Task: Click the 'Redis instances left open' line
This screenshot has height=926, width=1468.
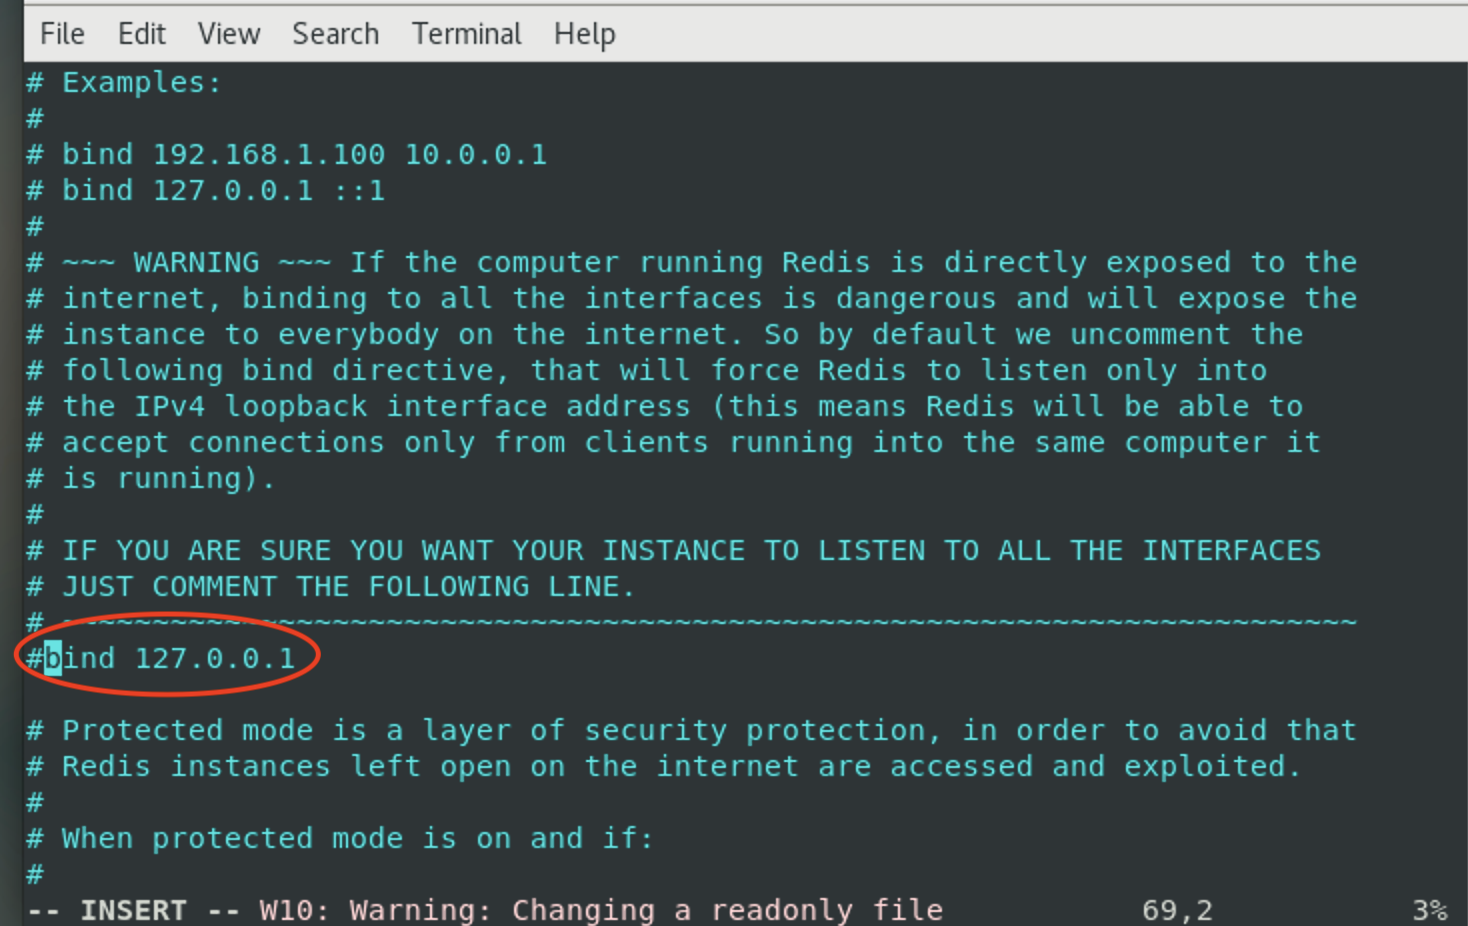Action: 665,766
